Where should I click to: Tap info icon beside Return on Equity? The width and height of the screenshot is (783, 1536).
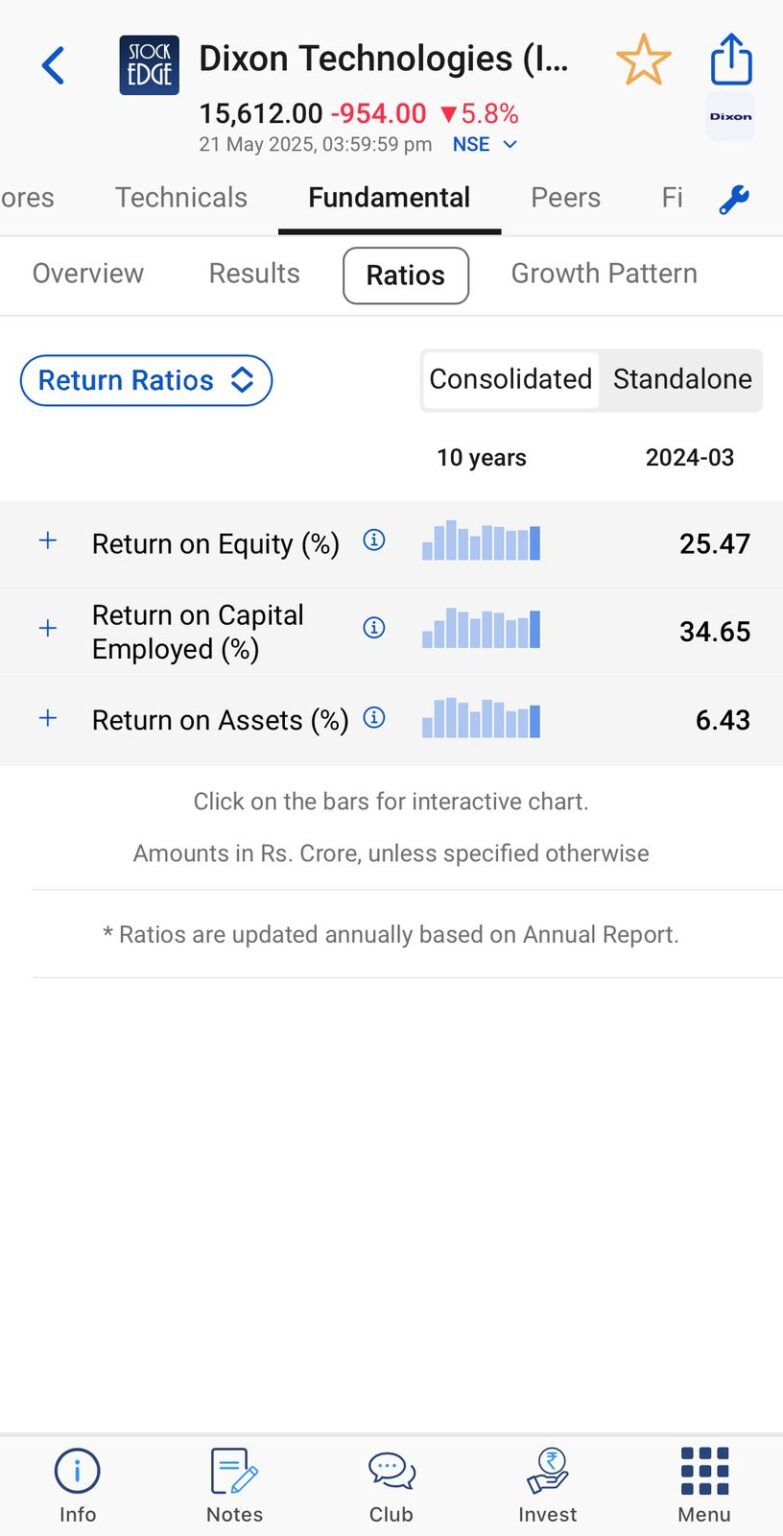click(374, 541)
